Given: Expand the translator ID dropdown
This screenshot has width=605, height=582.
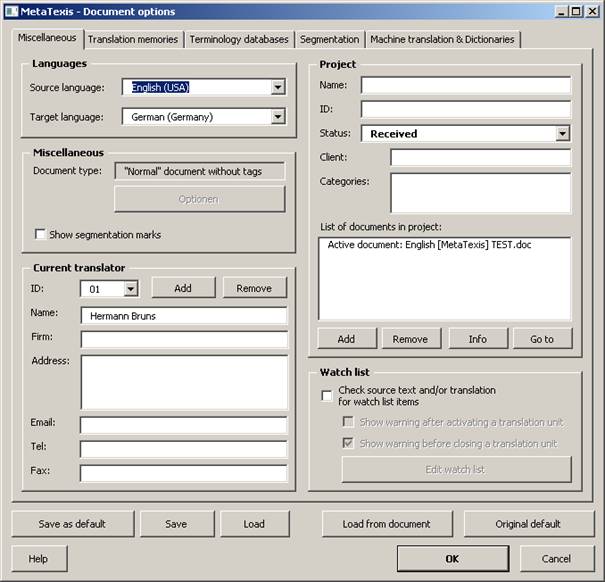Looking at the screenshot, I should (131, 289).
